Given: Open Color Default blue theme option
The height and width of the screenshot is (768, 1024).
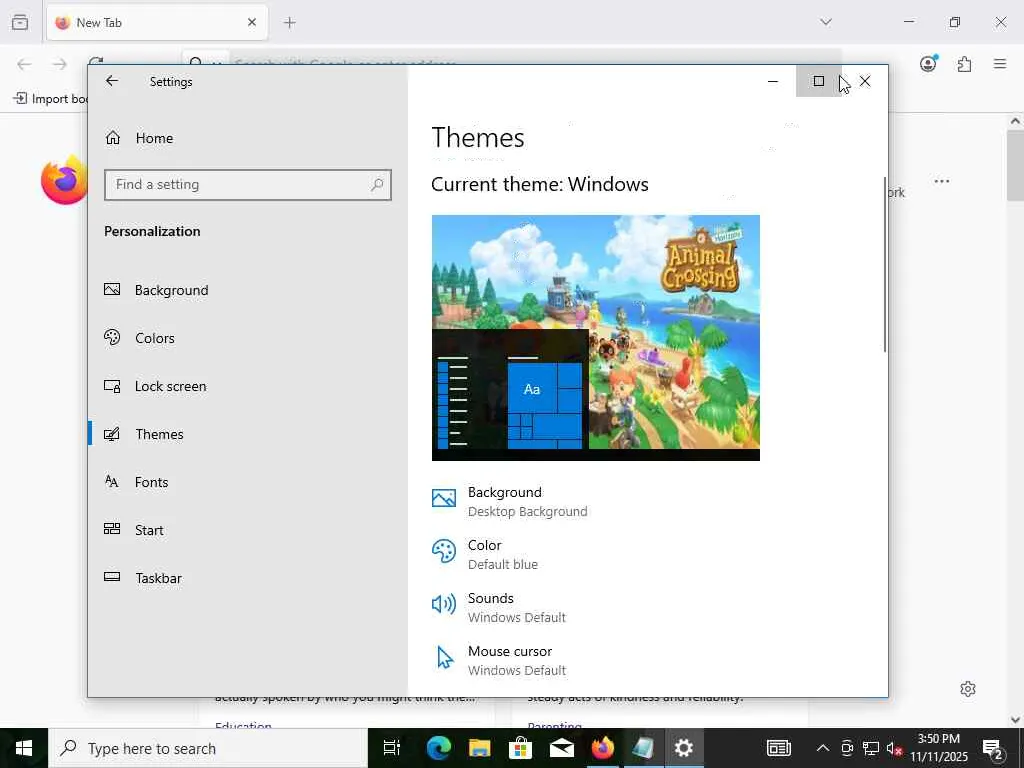Looking at the screenshot, I should coord(485,554).
